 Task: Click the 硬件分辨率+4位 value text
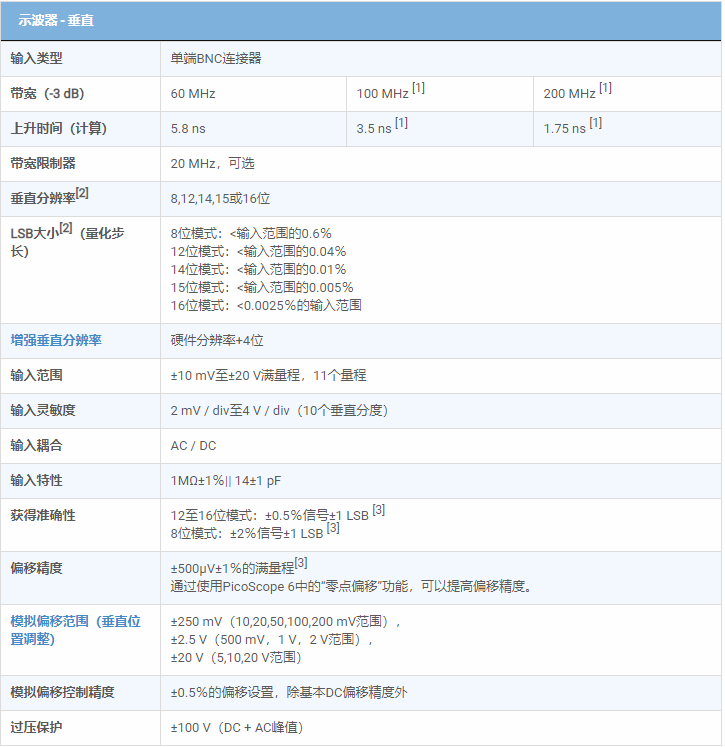(217, 341)
